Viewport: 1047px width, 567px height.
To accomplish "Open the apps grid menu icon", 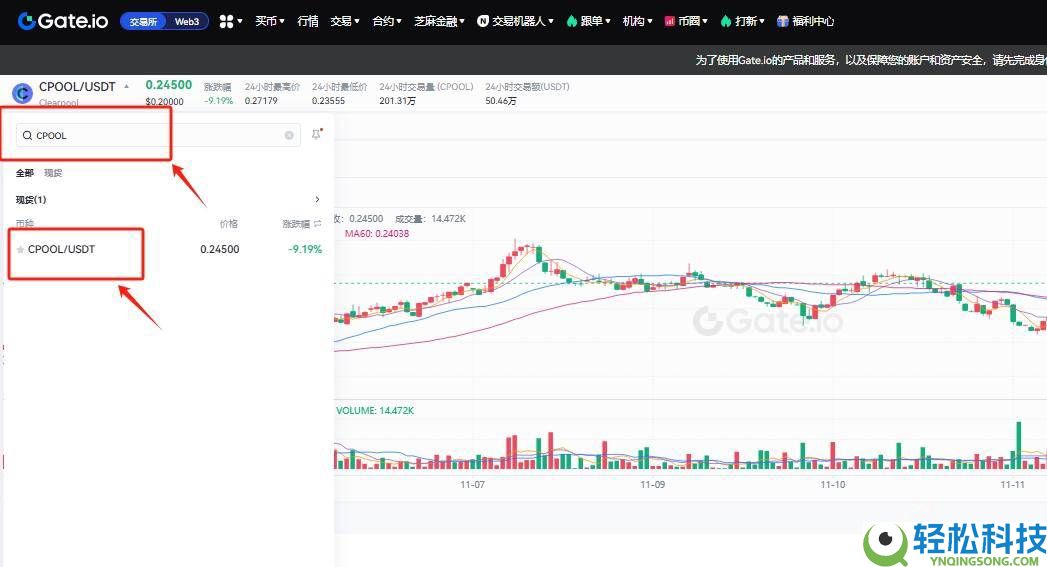I will [x=227, y=21].
